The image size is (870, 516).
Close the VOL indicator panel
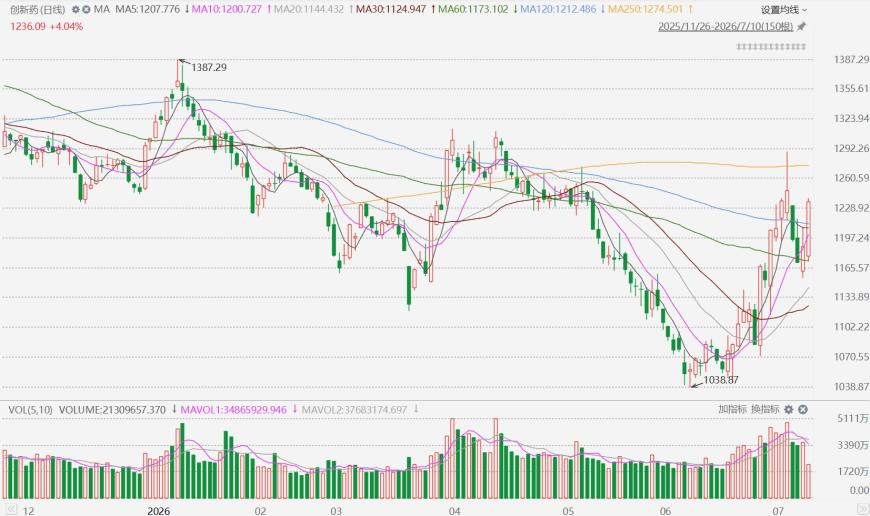tap(803, 409)
